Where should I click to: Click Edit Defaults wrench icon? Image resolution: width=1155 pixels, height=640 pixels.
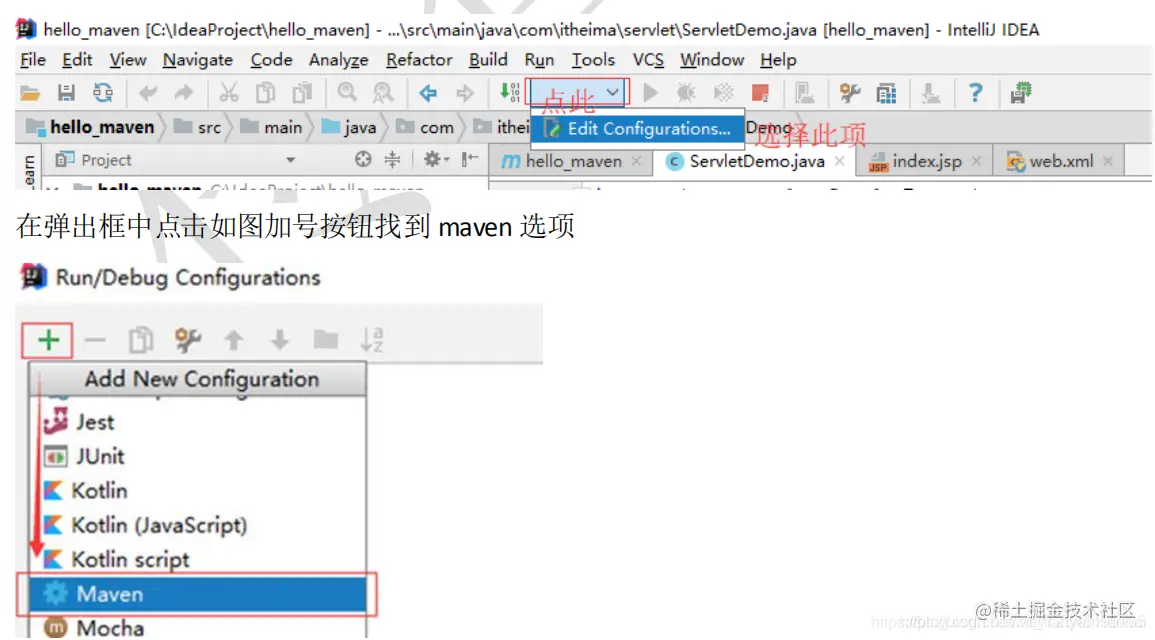pos(188,340)
